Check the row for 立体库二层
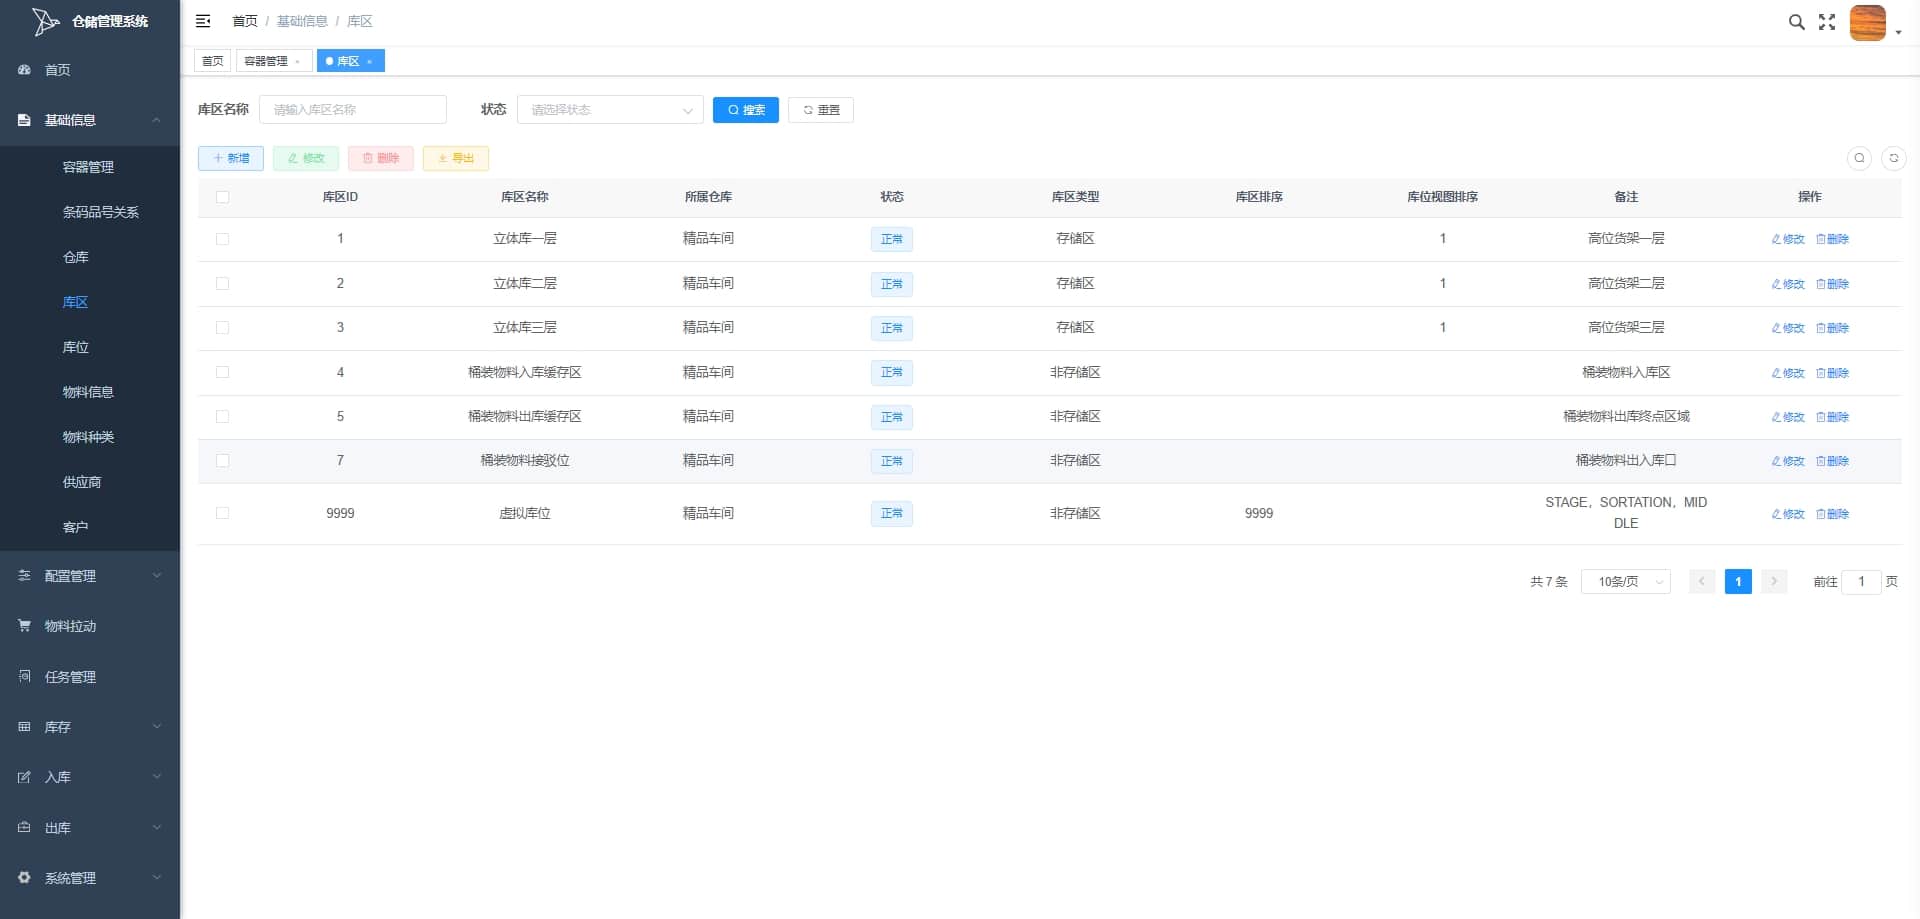The image size is (1920, 919). [x=222, y=284]
